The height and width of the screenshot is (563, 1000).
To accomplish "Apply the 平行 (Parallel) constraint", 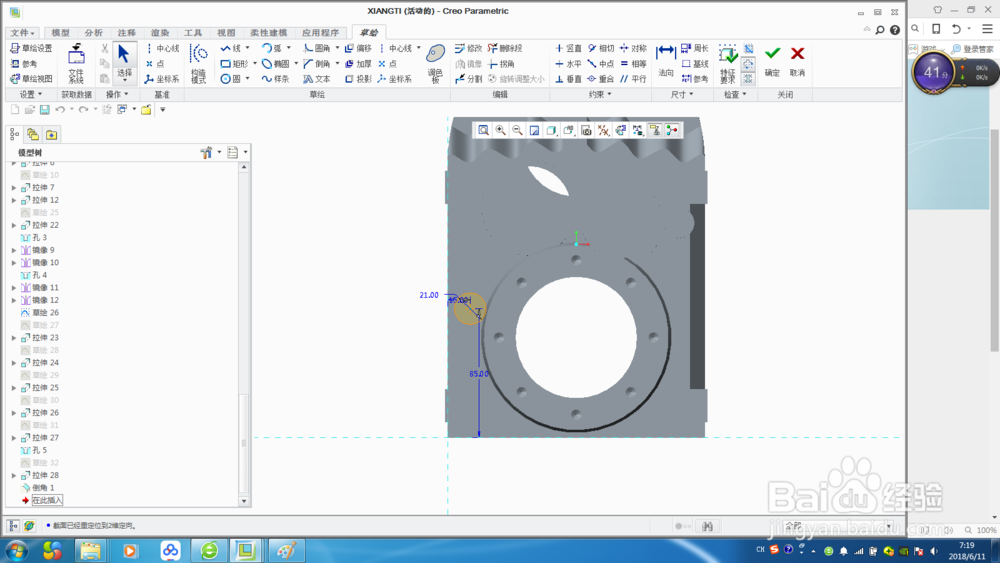I will coord(633,79).
